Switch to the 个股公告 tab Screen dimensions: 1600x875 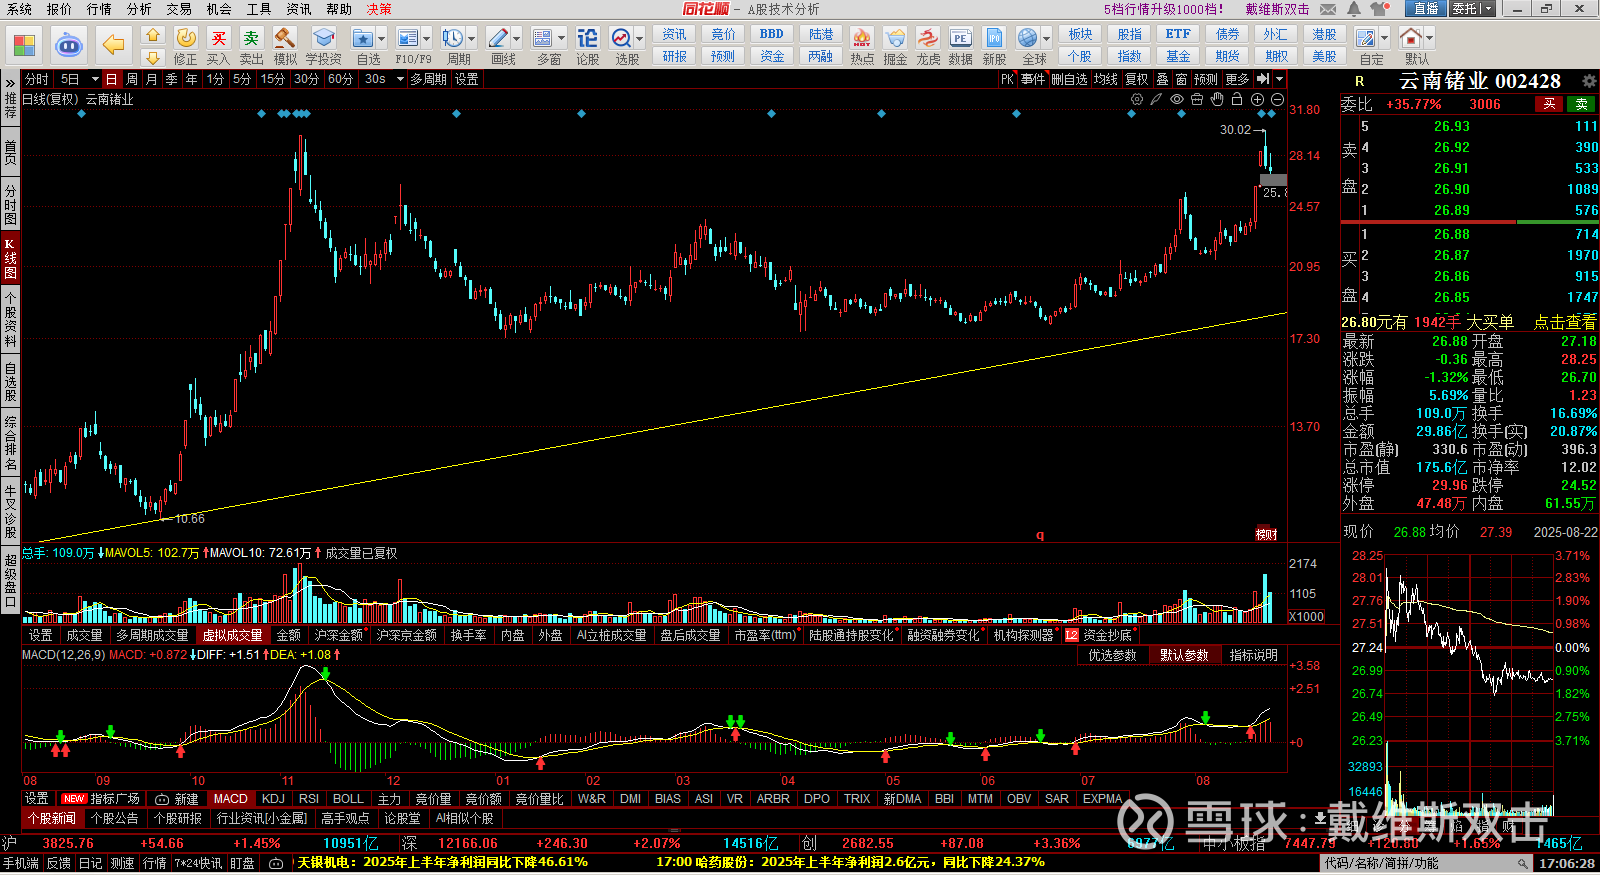tap(114, 818)
